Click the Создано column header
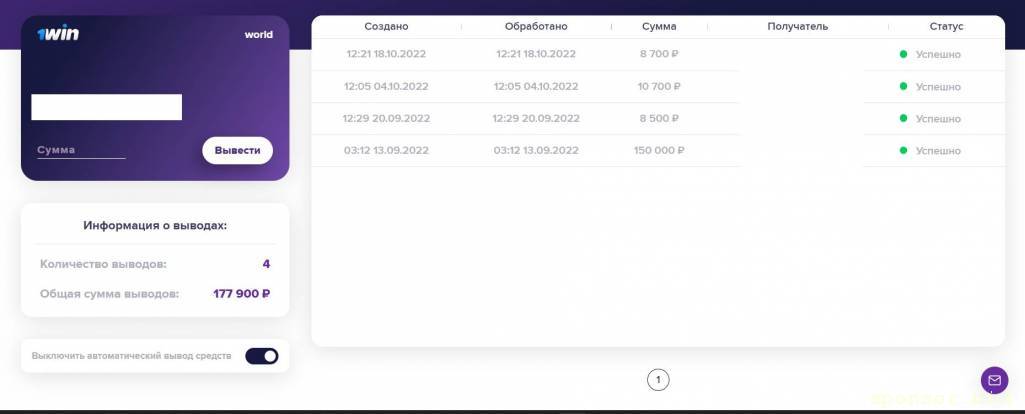 point(386,26)
